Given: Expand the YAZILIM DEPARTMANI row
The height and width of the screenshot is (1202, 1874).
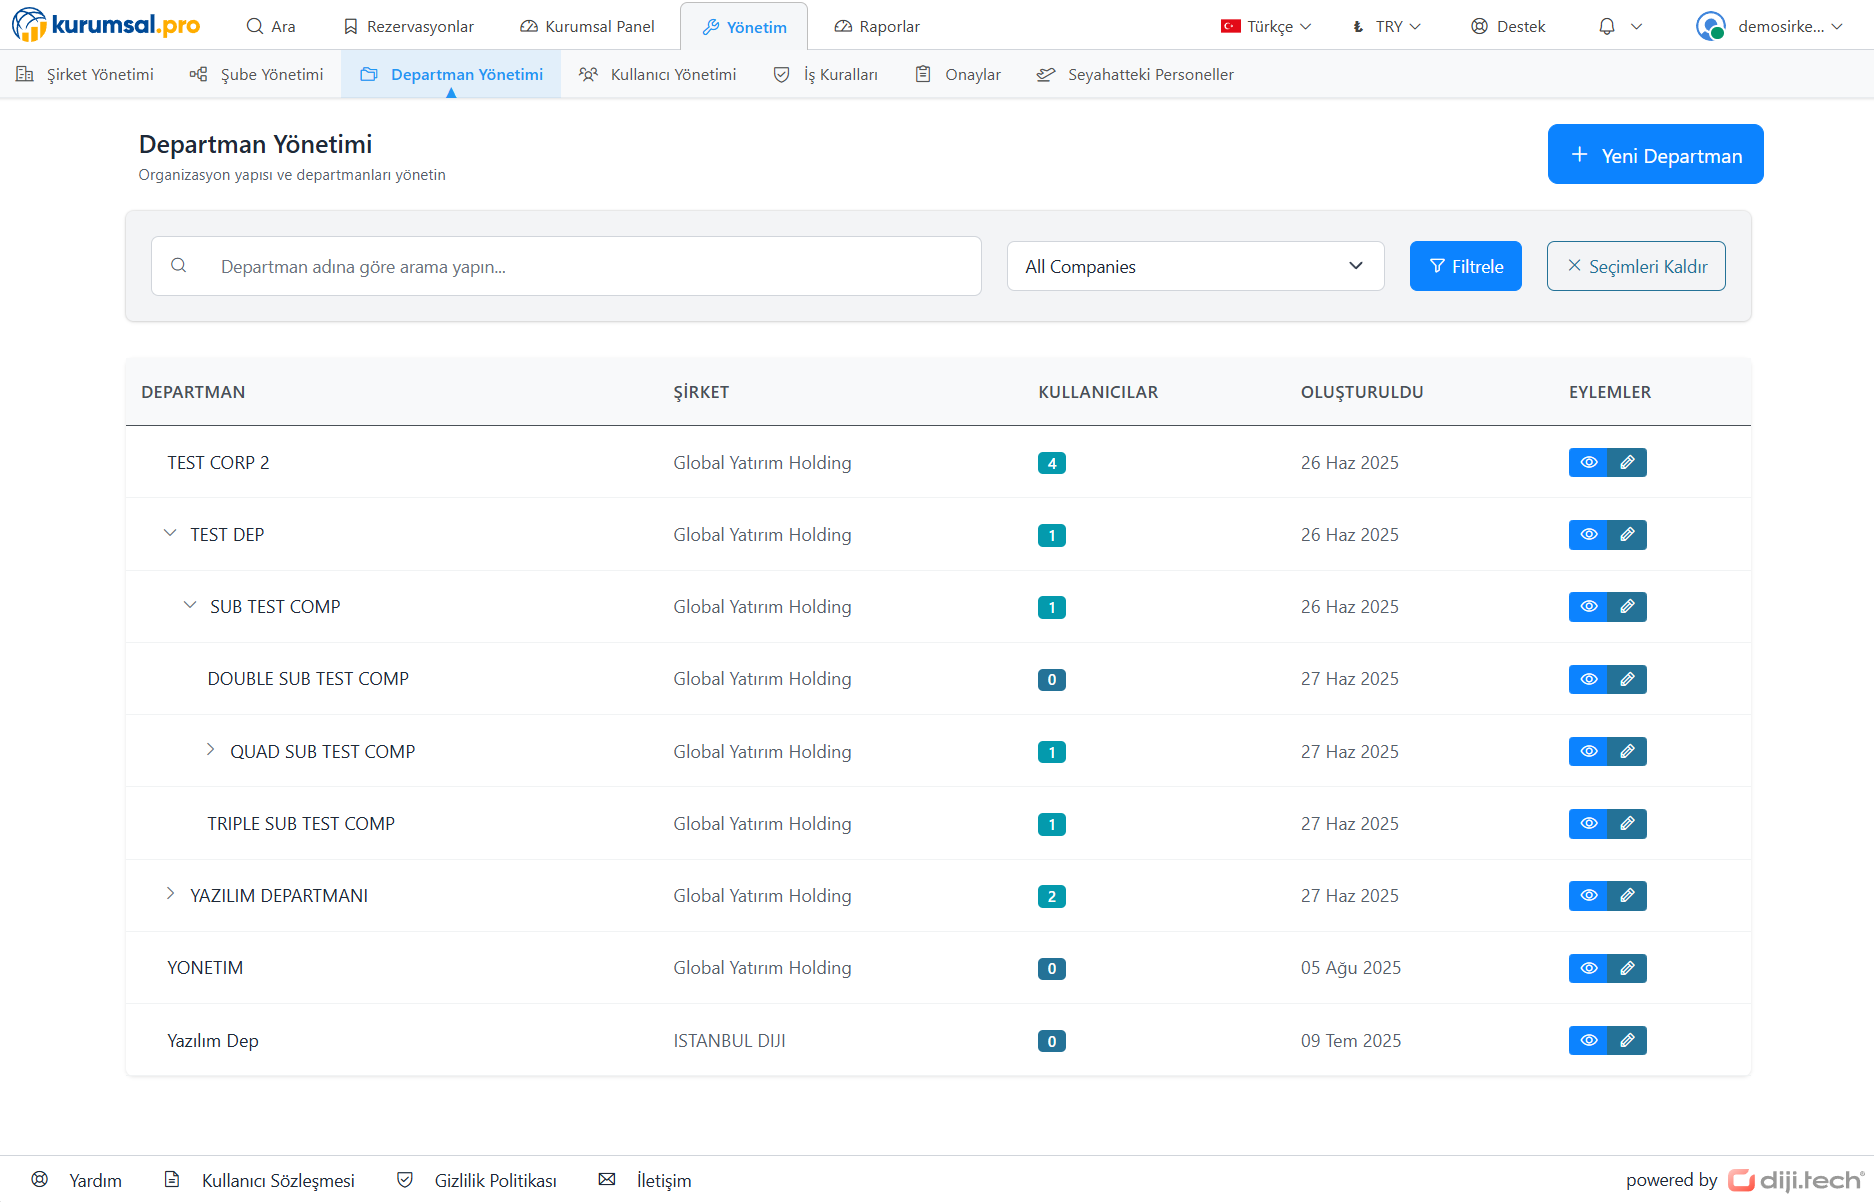Looking at the screenshot, I should [170, 893].
